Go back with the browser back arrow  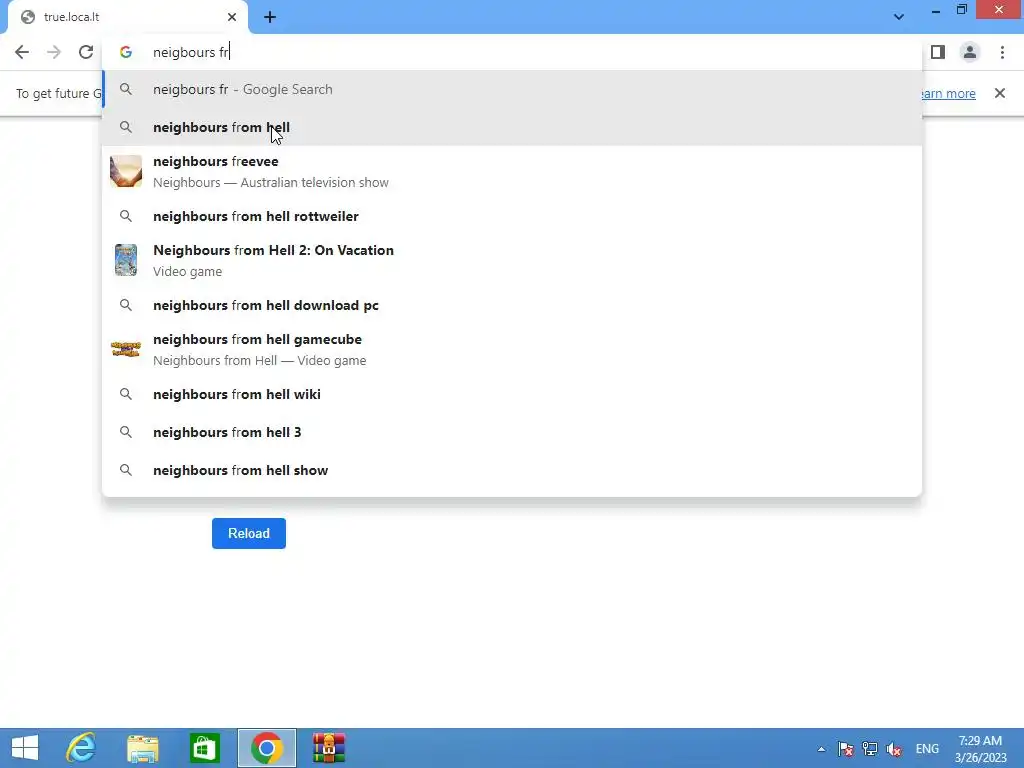click(22, 52)
